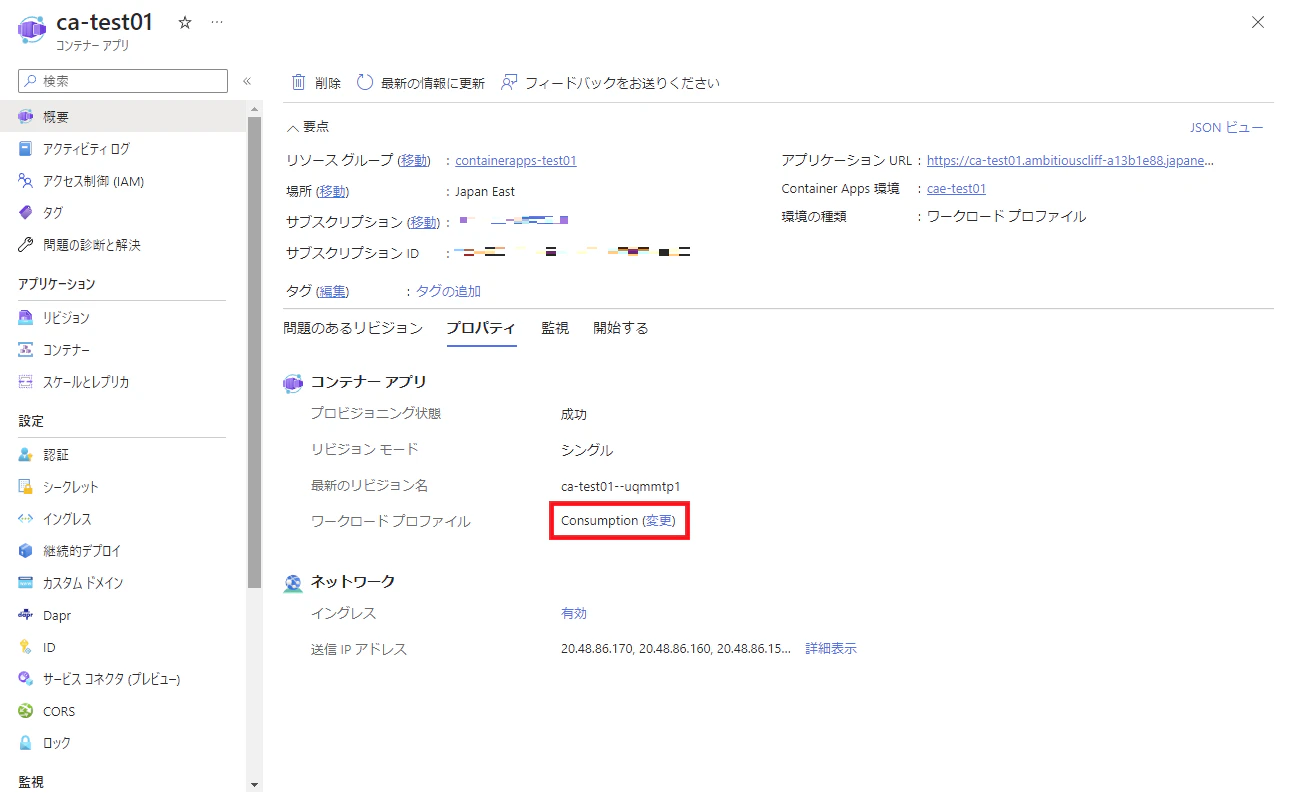Click the シークレット sidebar icon
The width and height of the screenshot is (1289, 794).
point(26,487)
